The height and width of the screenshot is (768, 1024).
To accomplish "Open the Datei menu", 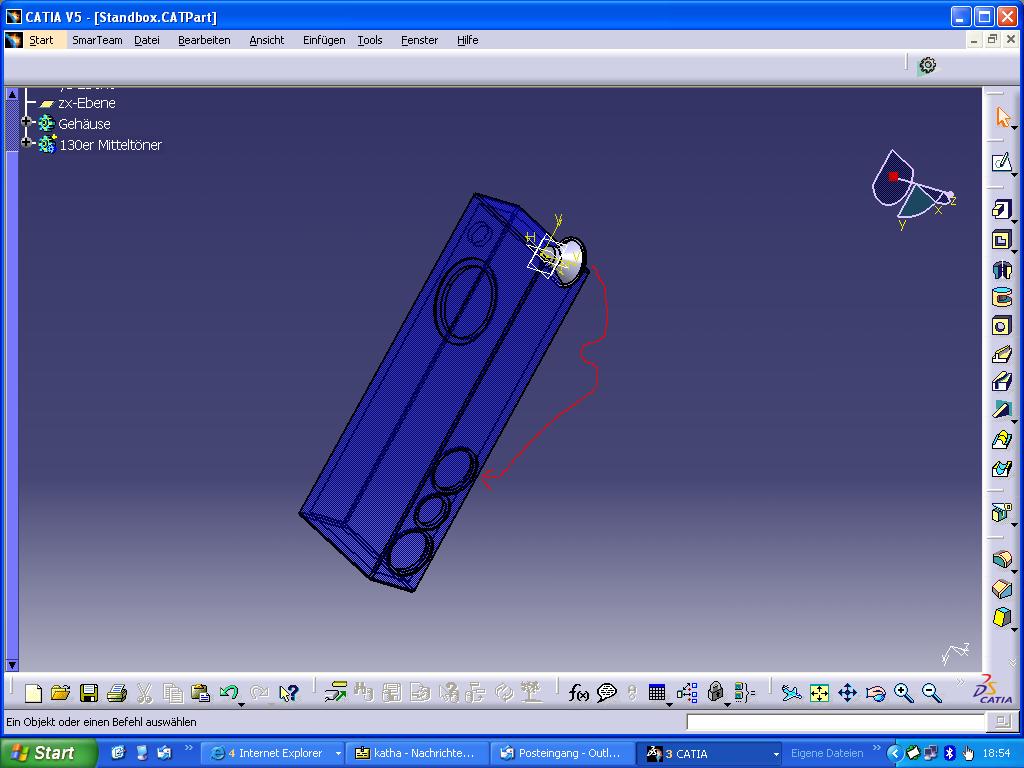I will [x=147, y=40].
